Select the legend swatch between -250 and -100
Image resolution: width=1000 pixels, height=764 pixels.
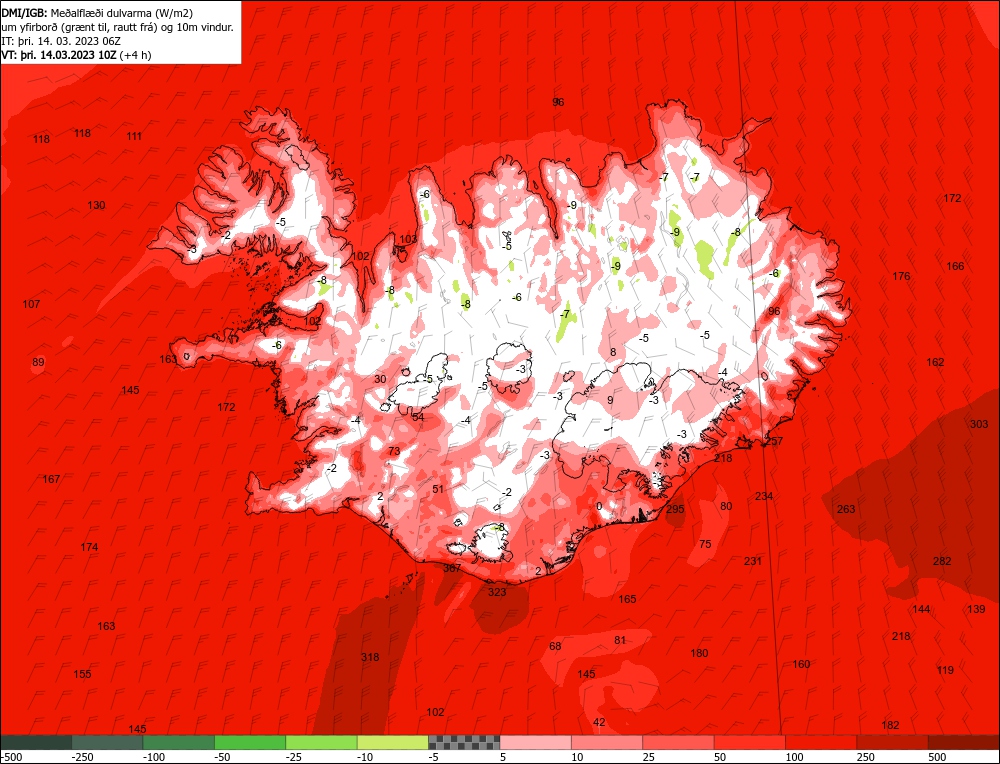tap(107, 742)
